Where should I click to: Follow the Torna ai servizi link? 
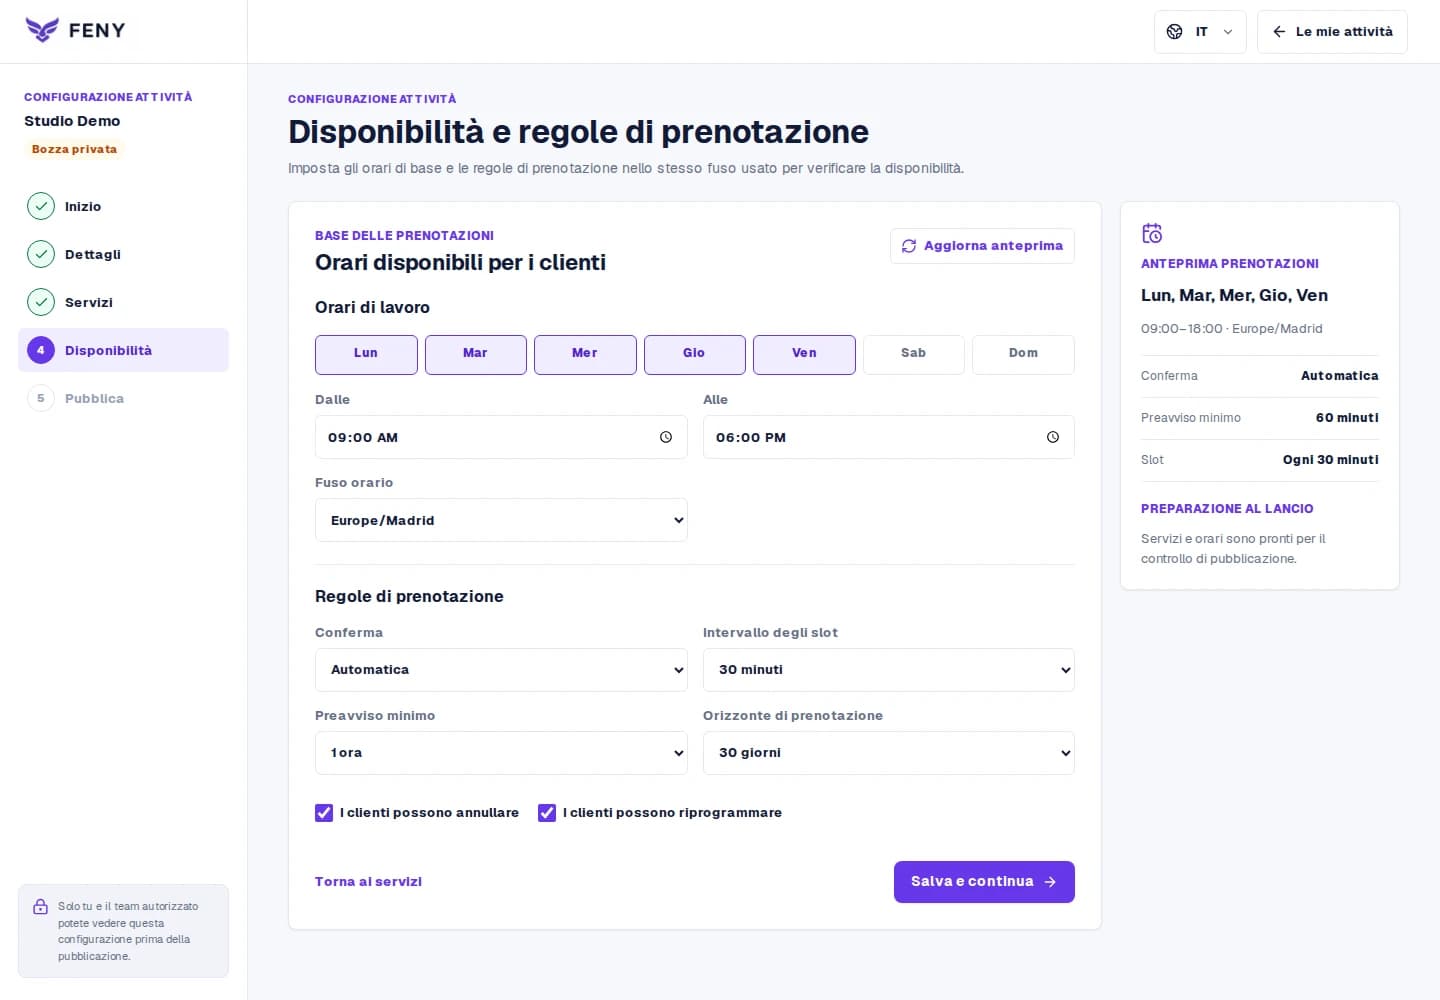pyautogui.click(x=368, y=882)
